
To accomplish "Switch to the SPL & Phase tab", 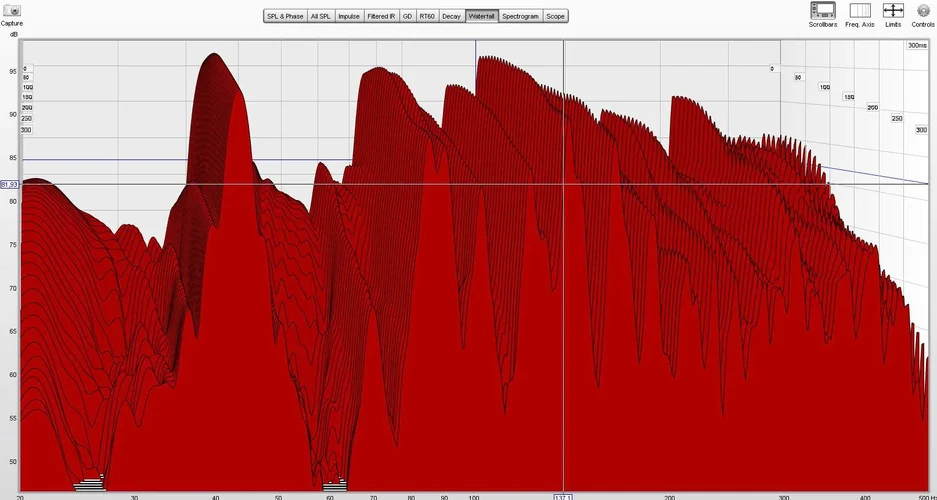I will tap(286, 16).
